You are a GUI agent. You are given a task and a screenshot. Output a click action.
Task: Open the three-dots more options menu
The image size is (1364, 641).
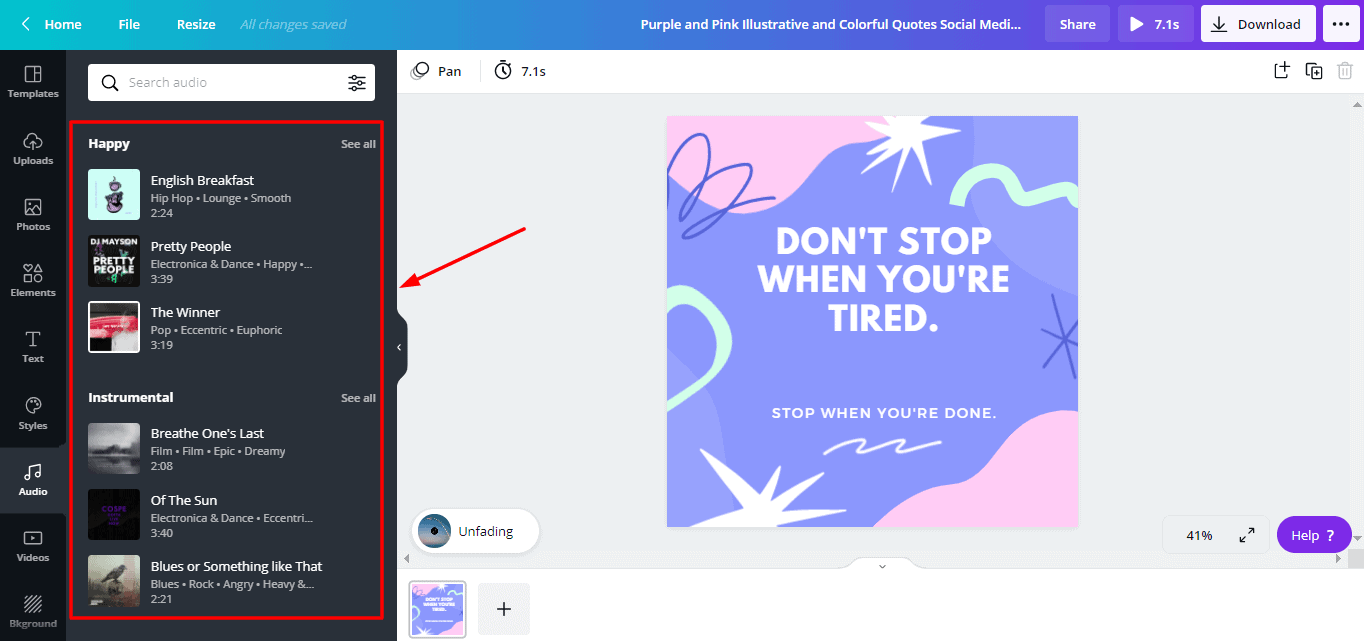pyautogui.click(x=1341, y=24)
